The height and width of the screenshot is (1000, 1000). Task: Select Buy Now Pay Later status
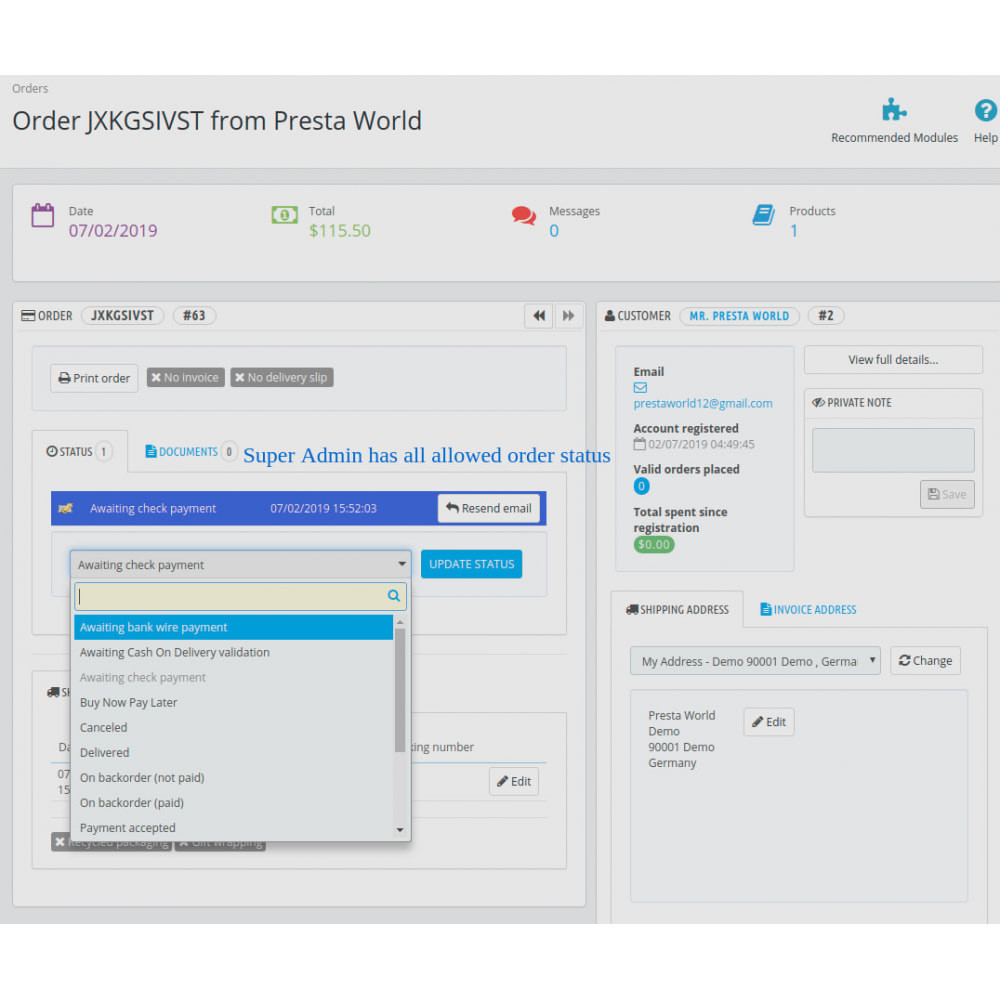(x=233, y=703)
